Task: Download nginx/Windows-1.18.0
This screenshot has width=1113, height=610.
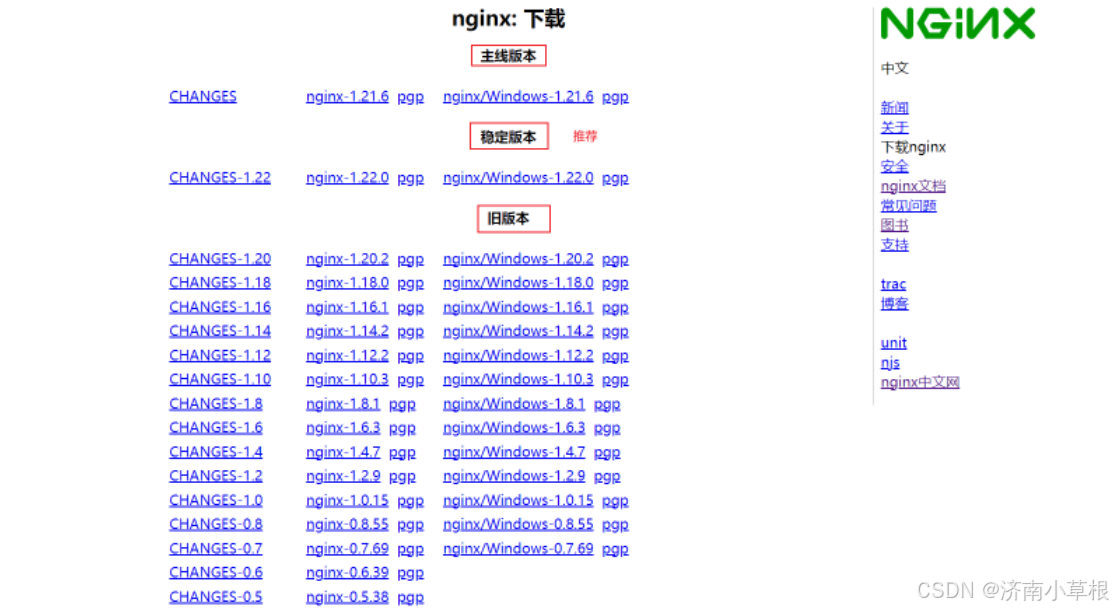Action: click(x=518, y=283)
